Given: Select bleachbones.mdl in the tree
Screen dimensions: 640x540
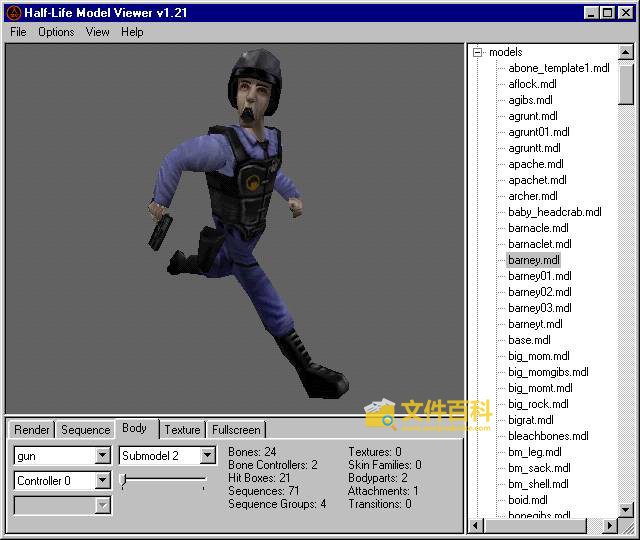Looking at the screenshot, I should pyautogui.click(x=548, y=436).
